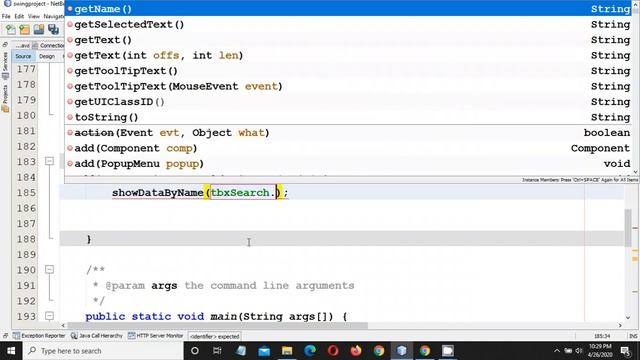Choose getText() without parameters
Image resolution: width=640 pixels, height=360 pixels.
(349, 40)
